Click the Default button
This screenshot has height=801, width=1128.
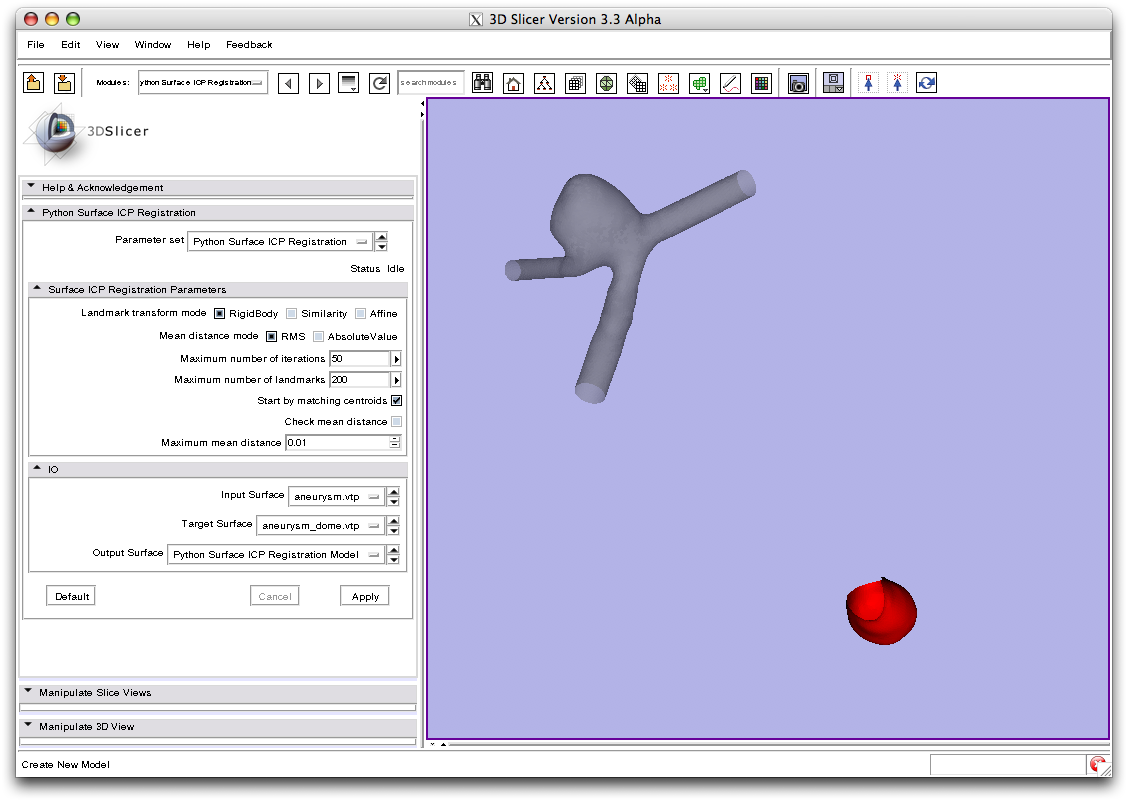pos(72,596)
